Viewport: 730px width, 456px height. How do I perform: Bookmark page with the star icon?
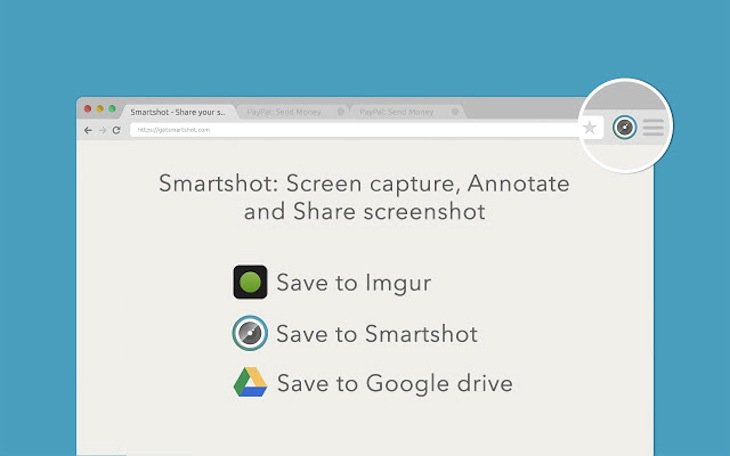tap(589, 127)
